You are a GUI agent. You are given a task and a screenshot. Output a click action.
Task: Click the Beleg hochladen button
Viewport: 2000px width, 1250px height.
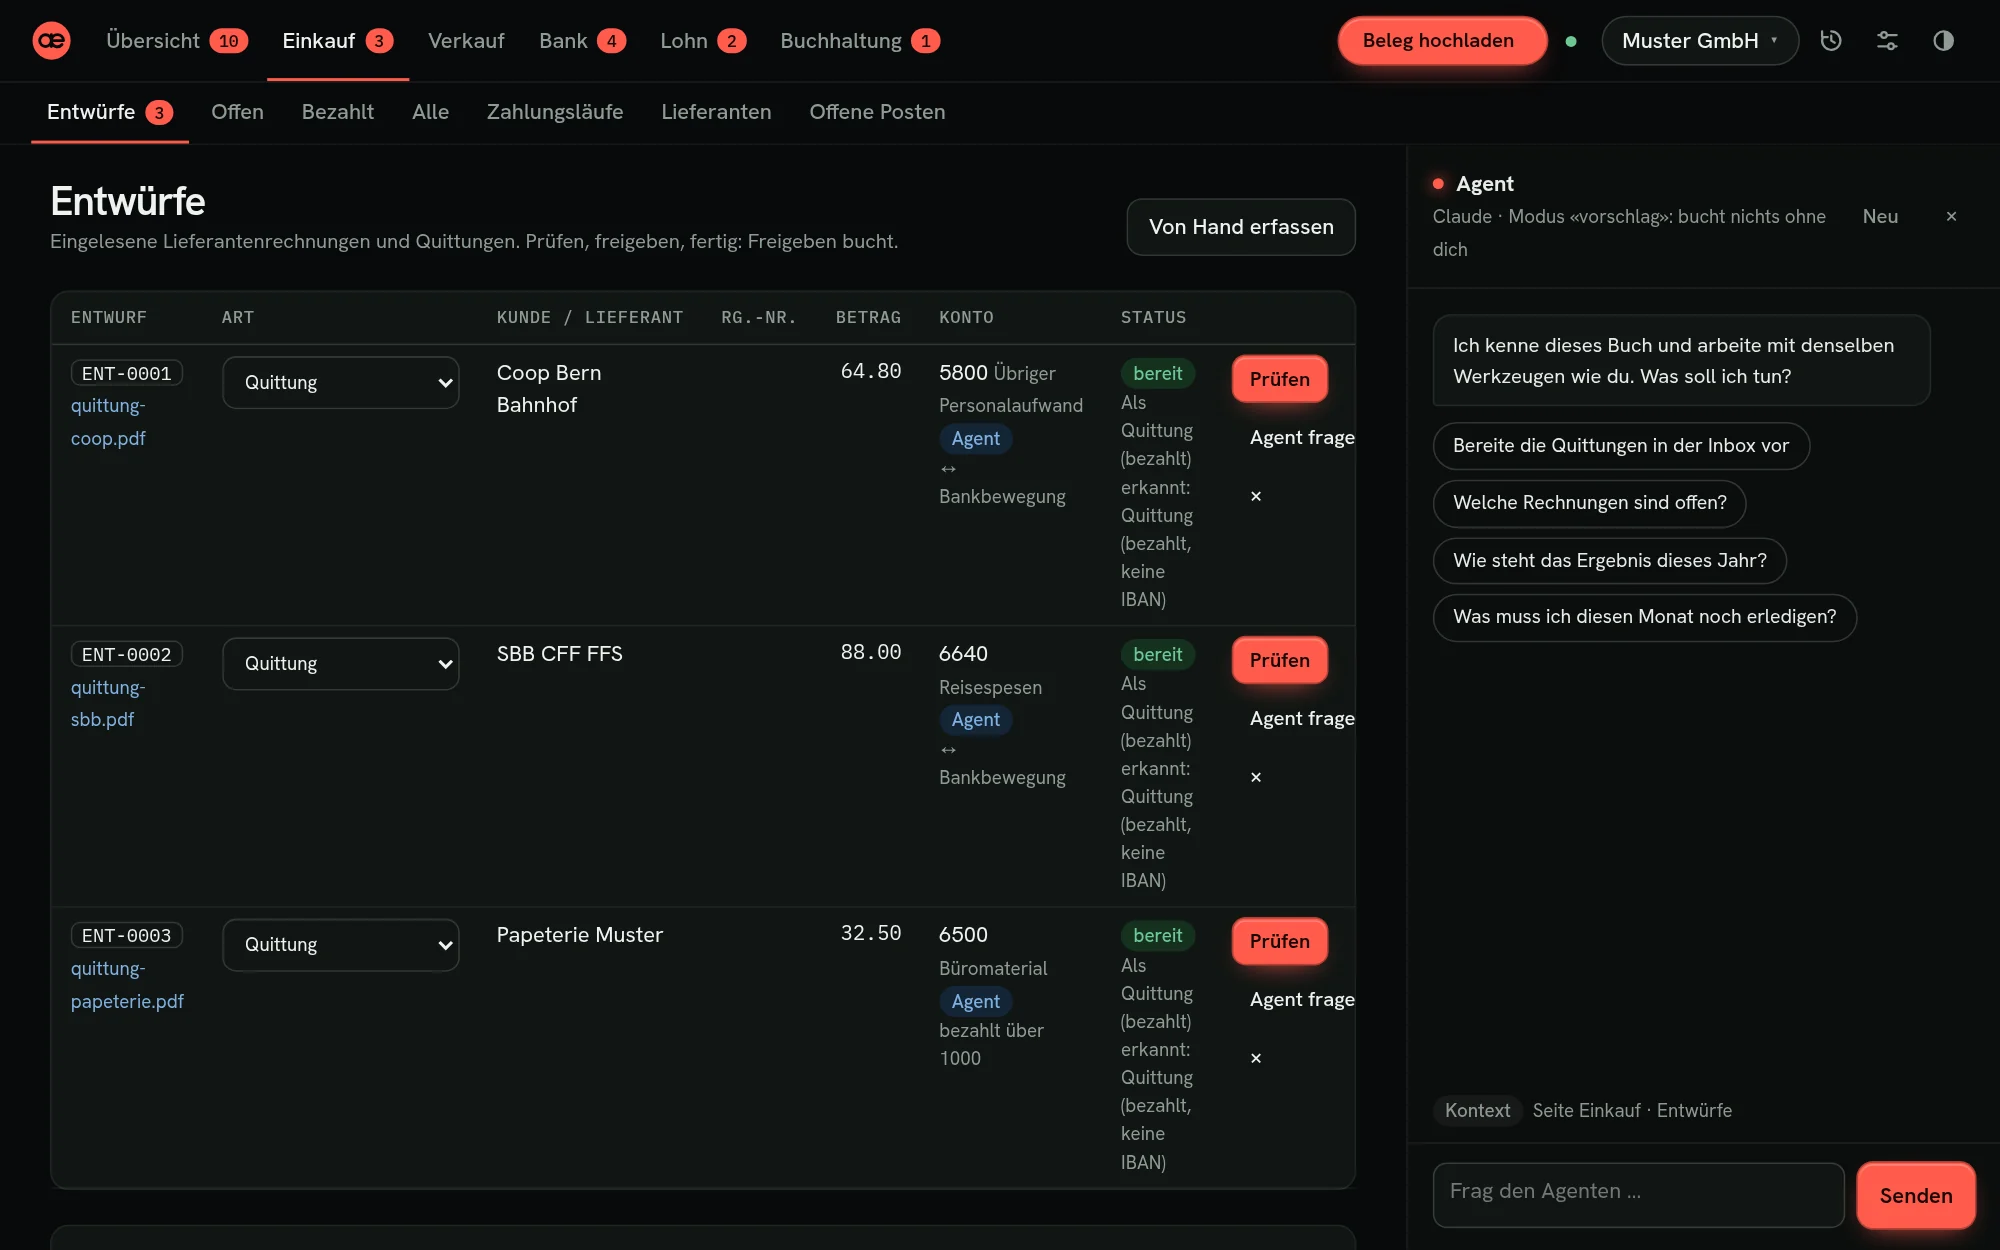click(1442, 41)
